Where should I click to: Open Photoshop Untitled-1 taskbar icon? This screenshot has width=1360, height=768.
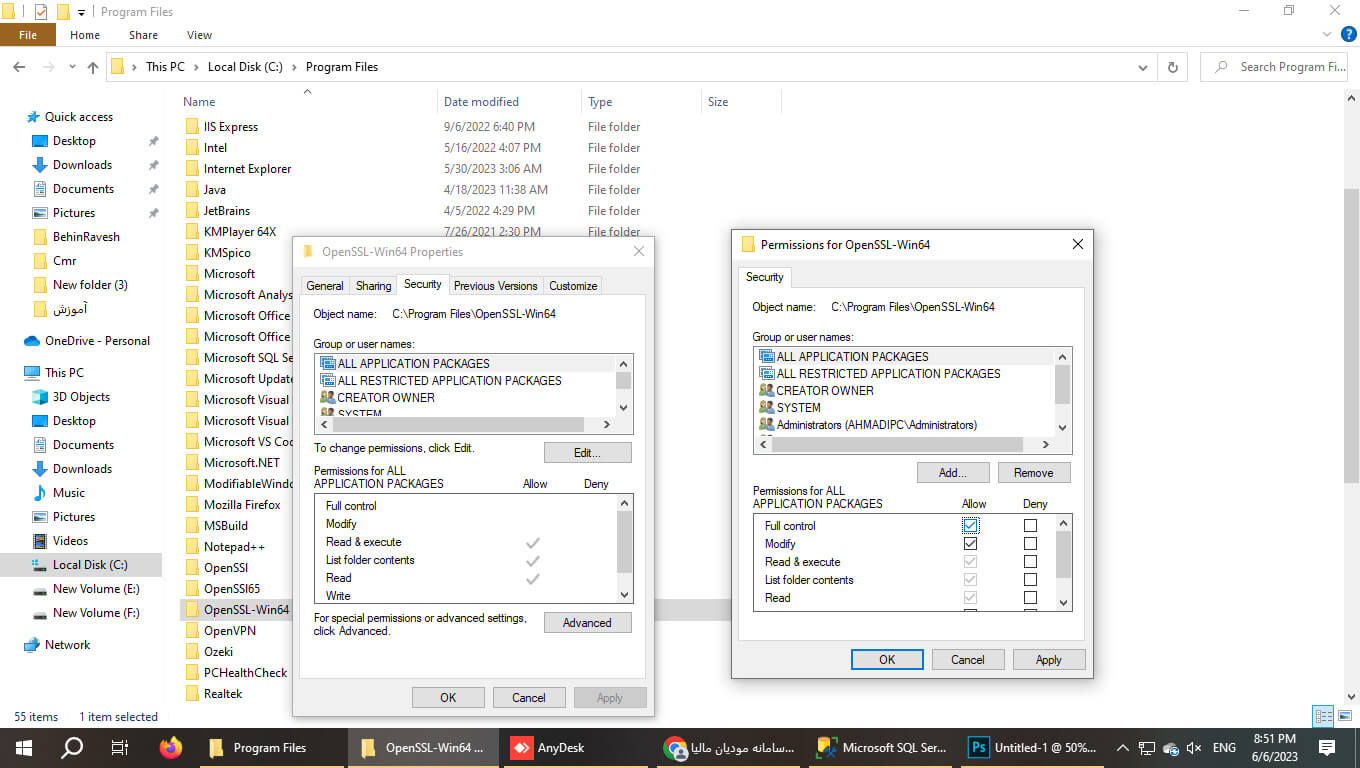1034,747
